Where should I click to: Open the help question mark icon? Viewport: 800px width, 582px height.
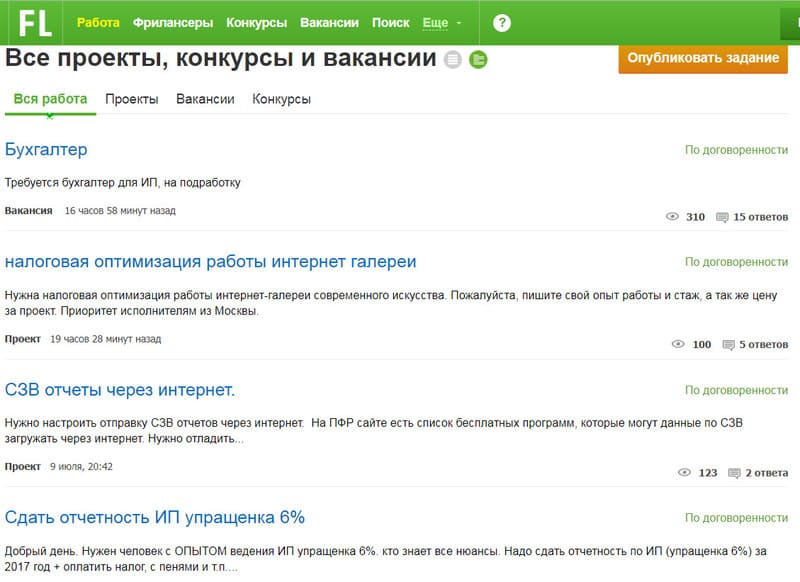(x=502, y=23)
